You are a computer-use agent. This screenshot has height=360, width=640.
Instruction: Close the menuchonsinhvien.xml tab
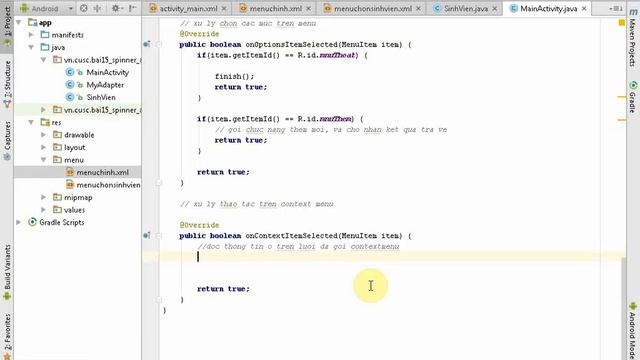(x=418, y=9)
